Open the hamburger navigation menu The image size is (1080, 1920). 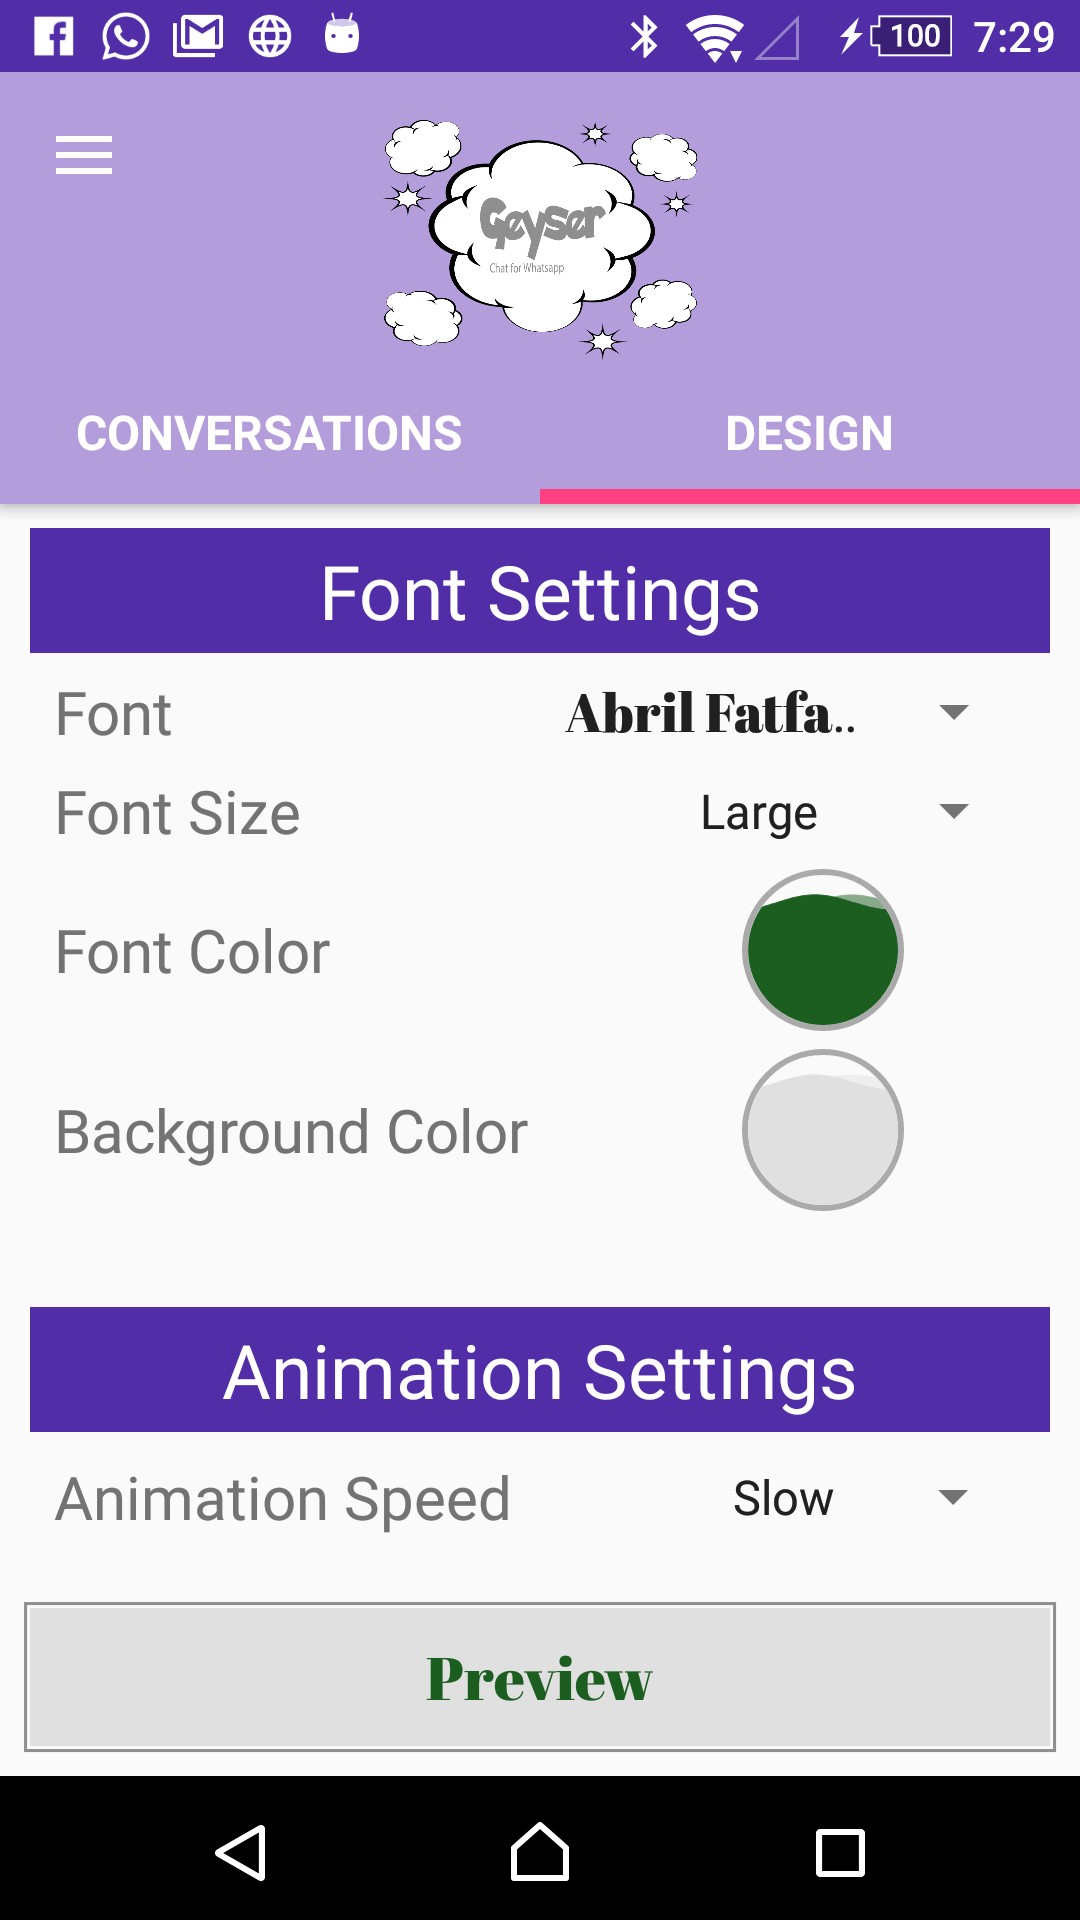pos(84,155)
